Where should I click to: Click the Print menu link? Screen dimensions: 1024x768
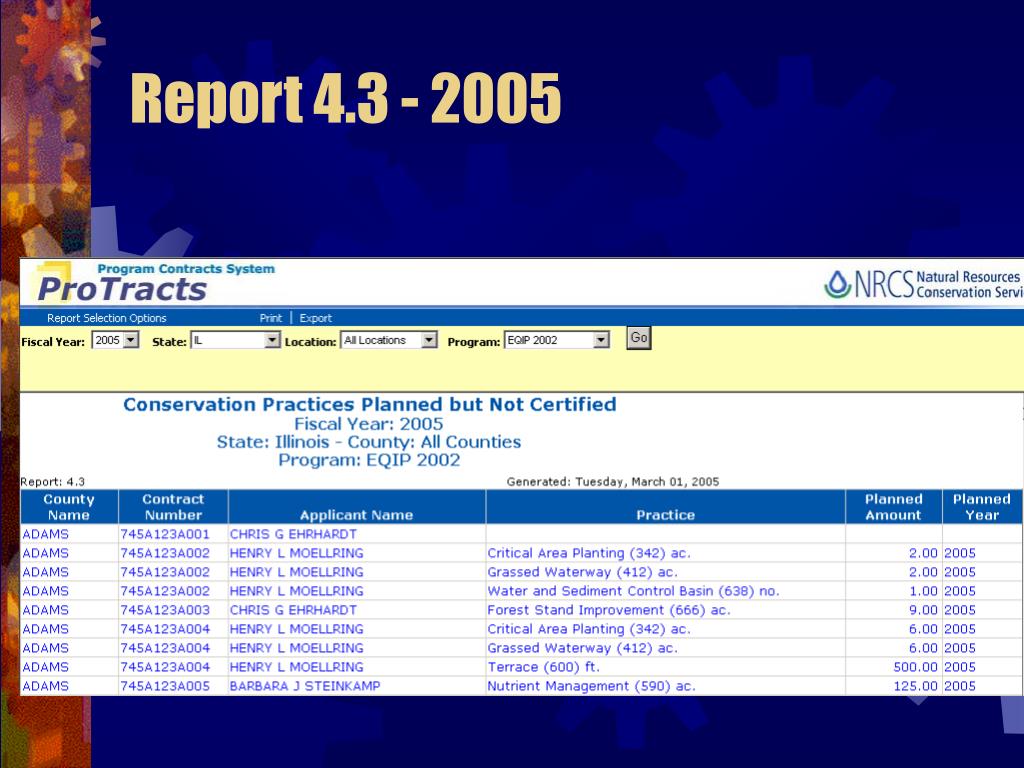click(x=270, y=318)
